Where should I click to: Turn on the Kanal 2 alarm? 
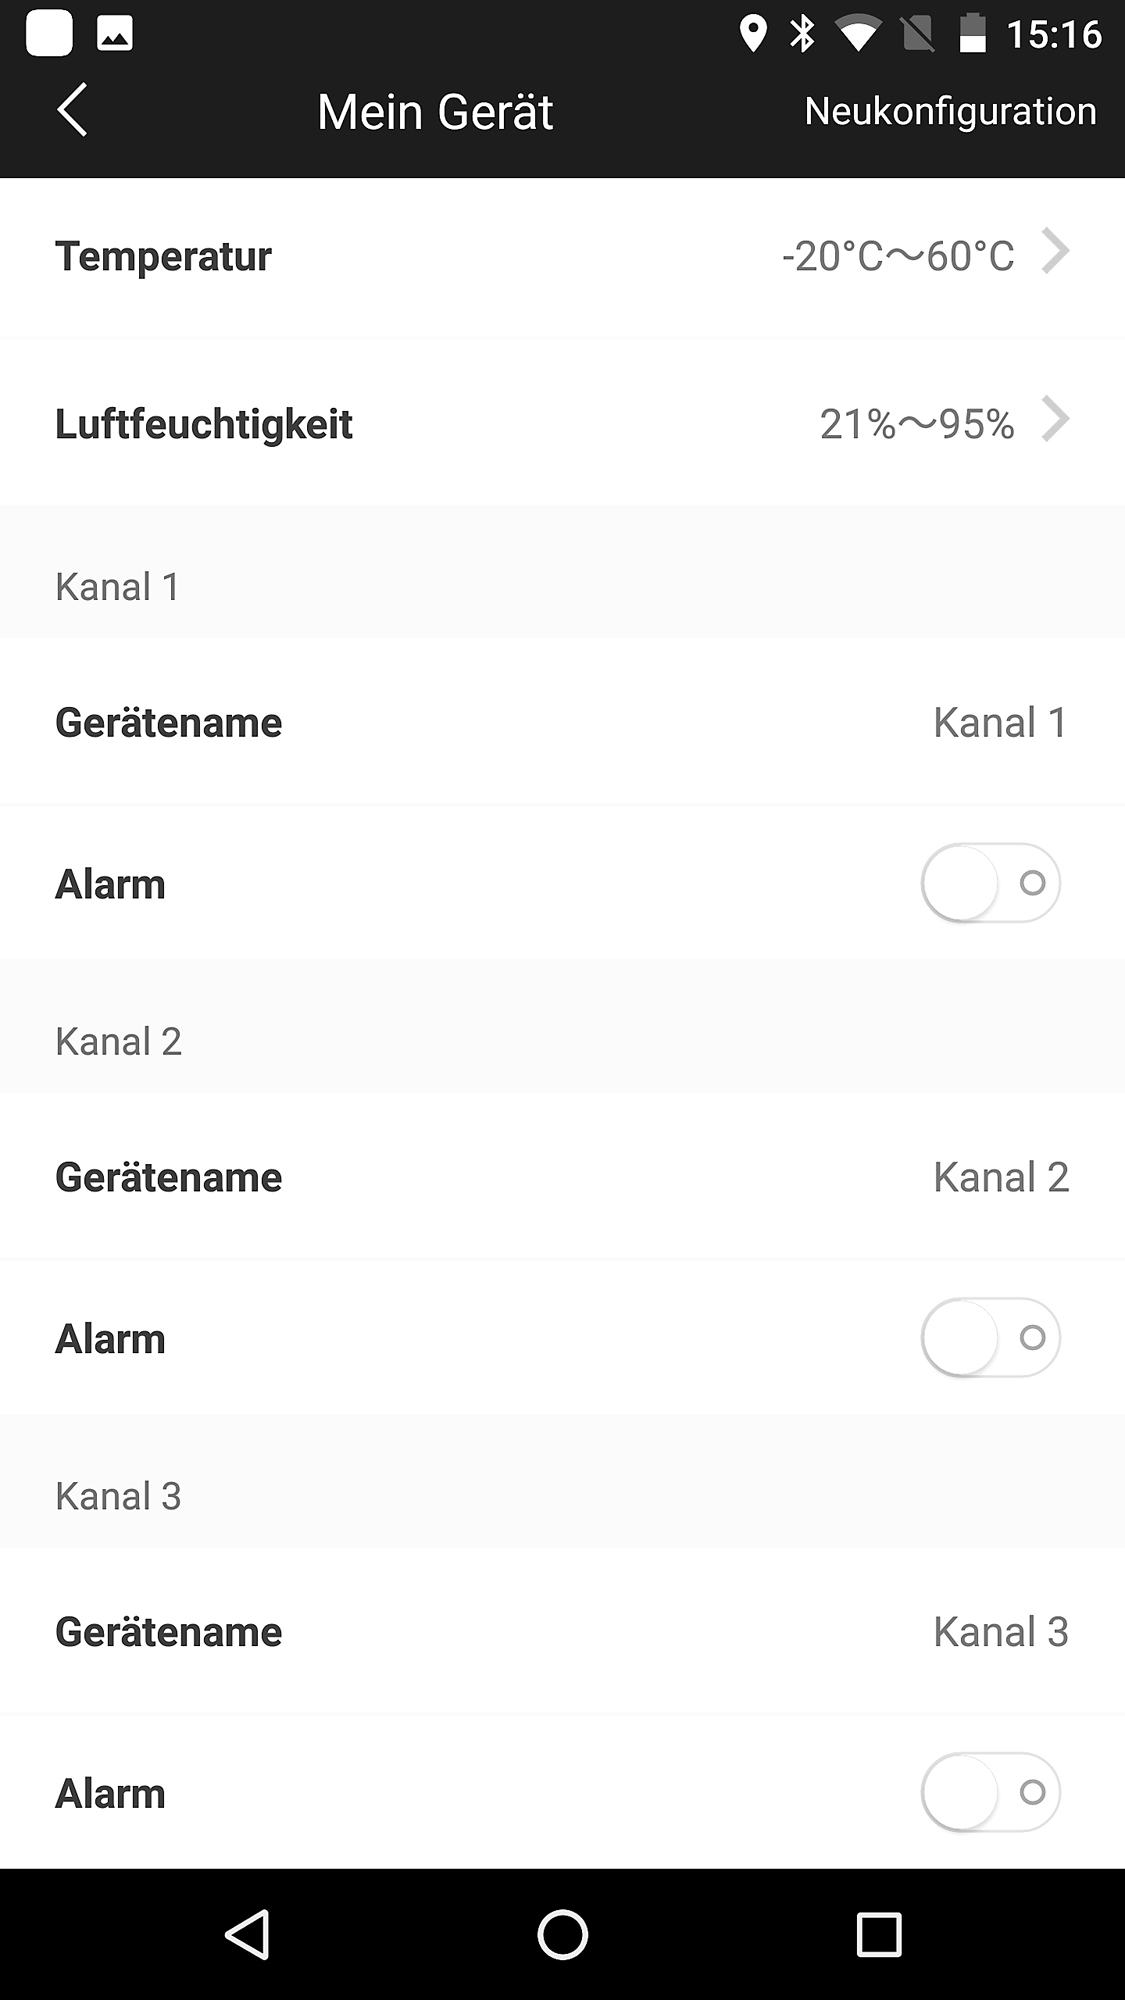tap(990, 1338)
